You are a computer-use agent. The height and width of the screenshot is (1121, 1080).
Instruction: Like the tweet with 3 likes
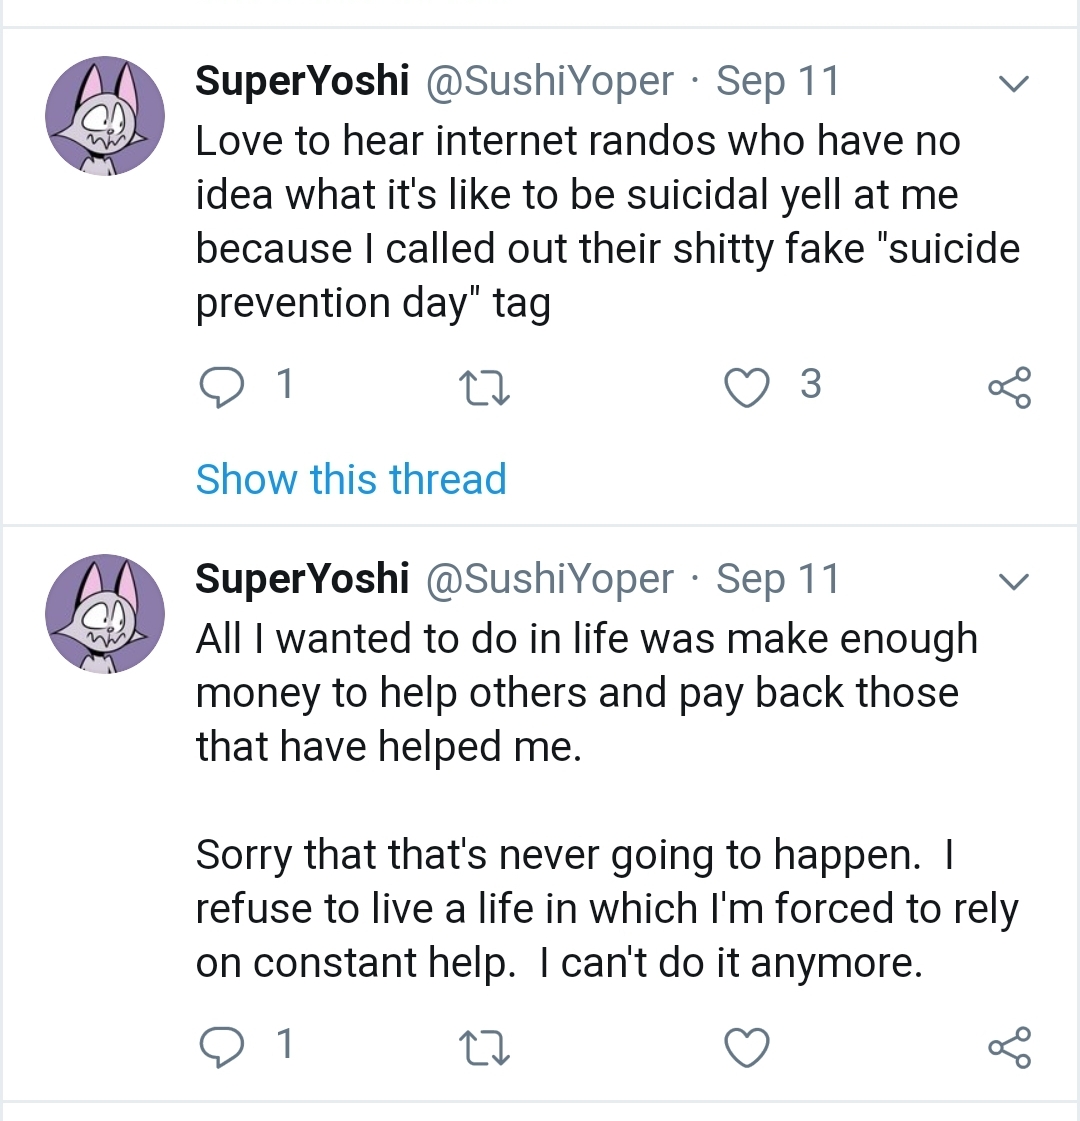[746, 387]
